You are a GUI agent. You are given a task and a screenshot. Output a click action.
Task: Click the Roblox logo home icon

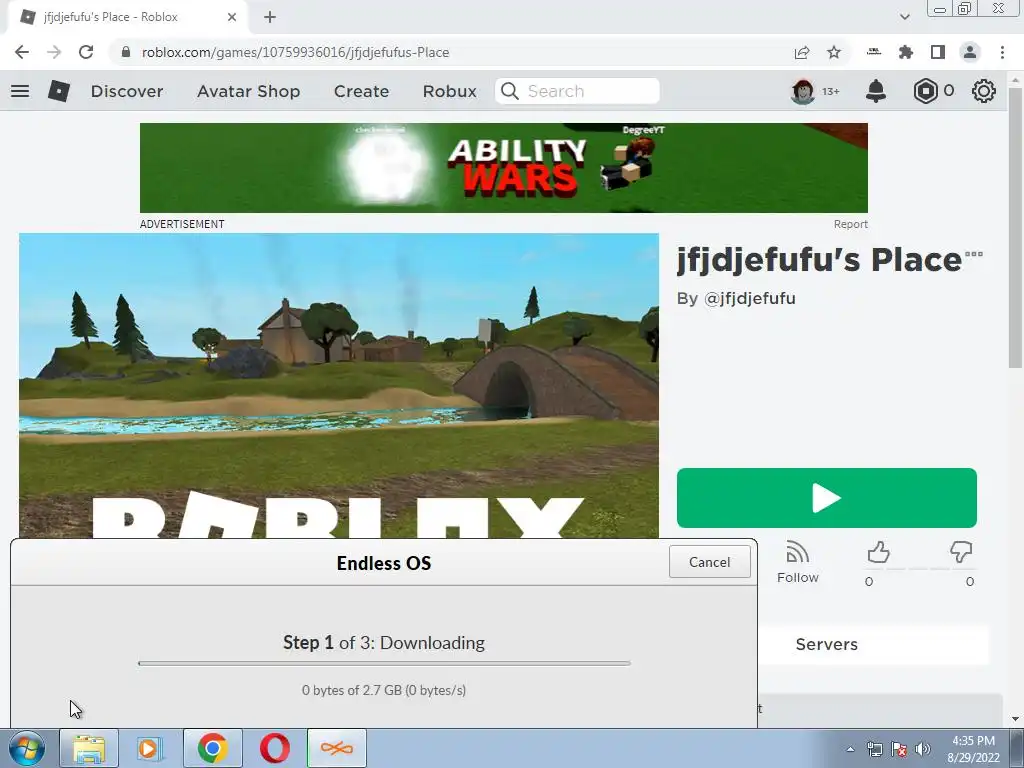(x=59, y=91)
